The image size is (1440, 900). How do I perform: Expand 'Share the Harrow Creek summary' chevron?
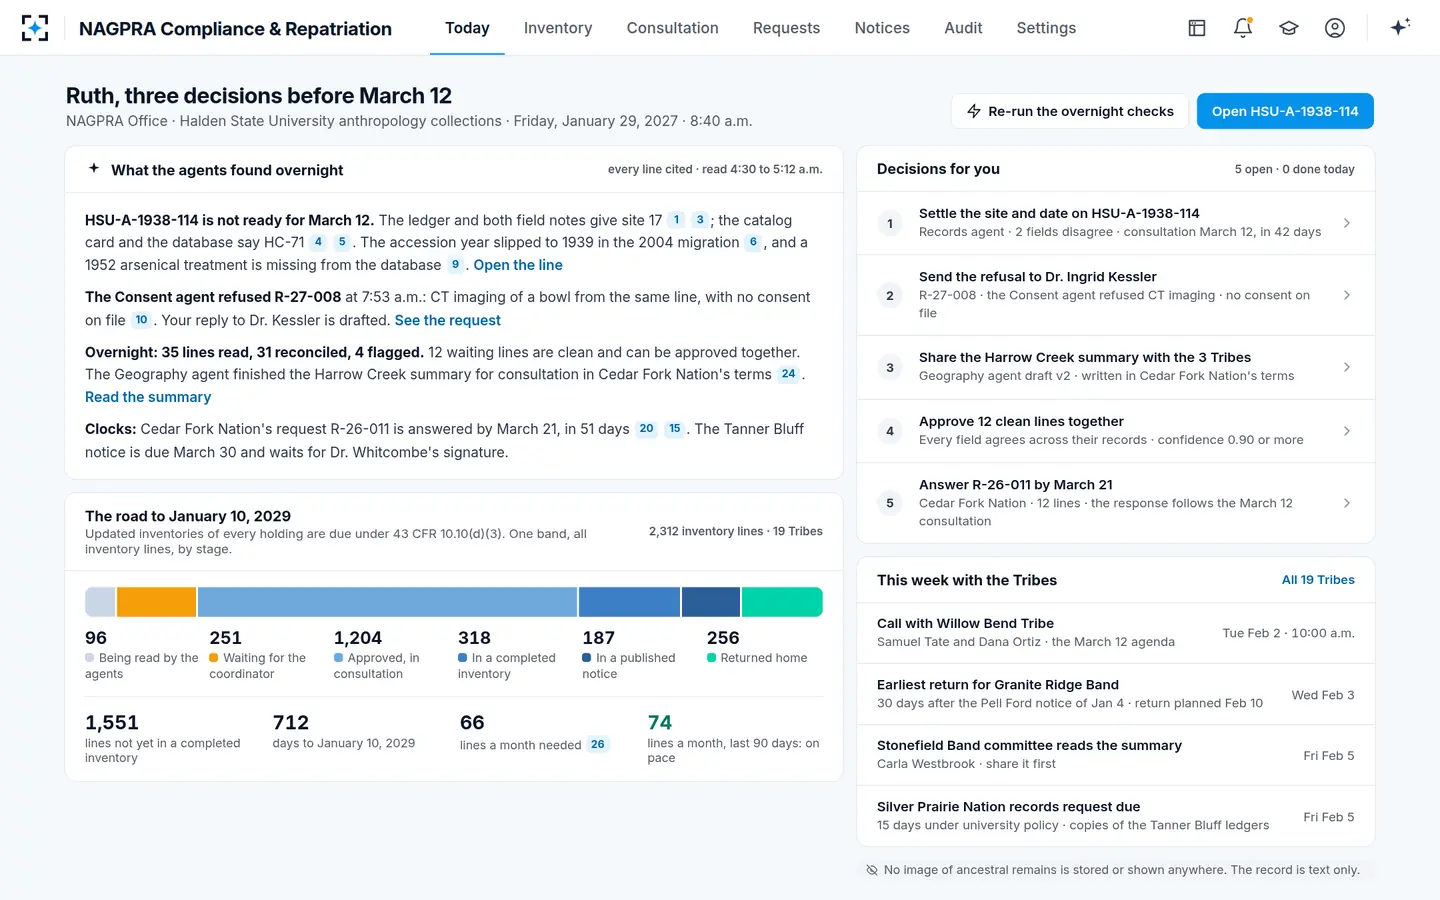tap(1347, 367)
